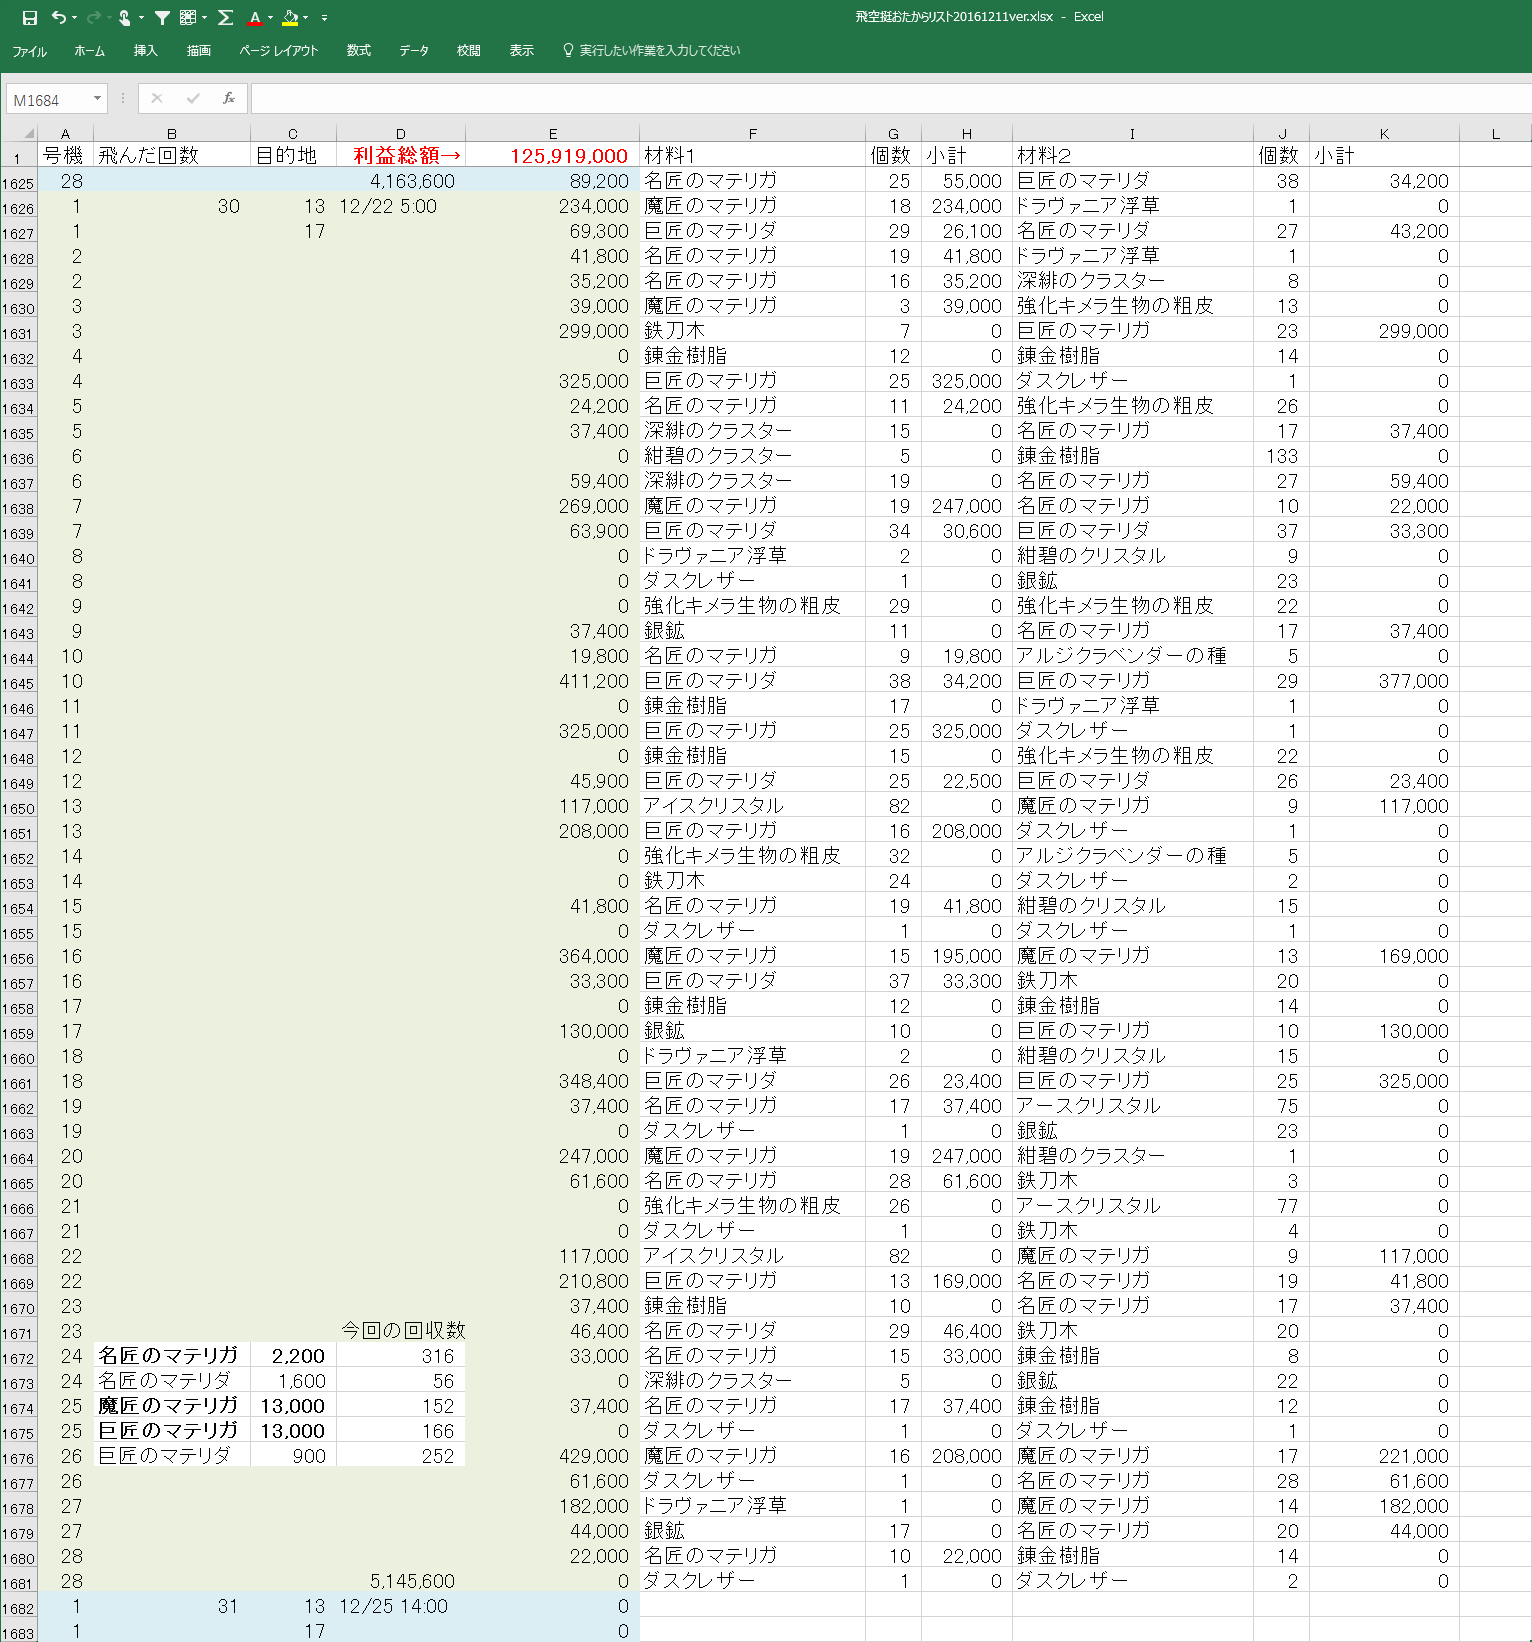Switch to the 数式 ribbon tab
The width and height of the screenshot is (1532, 1642).
[x=358, y=51]
